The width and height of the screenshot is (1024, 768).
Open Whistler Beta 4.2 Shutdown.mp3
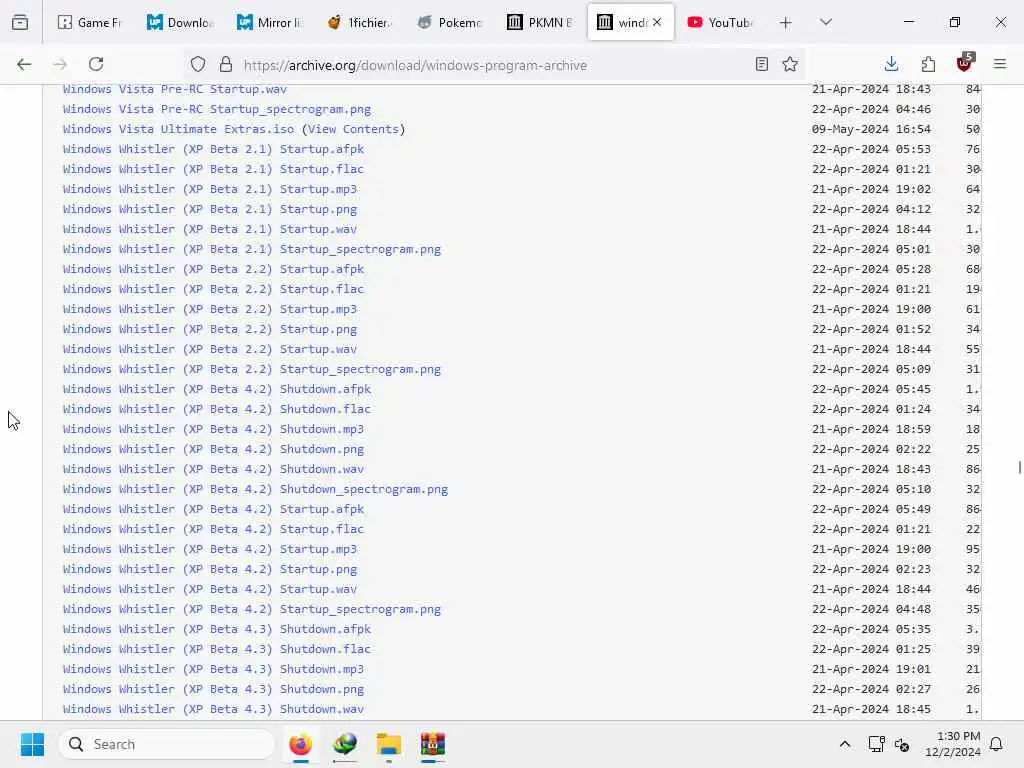click(213, 429)
